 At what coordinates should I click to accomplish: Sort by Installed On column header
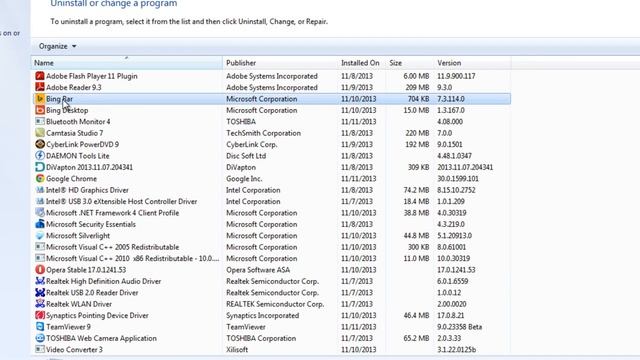tap(362, 63)
